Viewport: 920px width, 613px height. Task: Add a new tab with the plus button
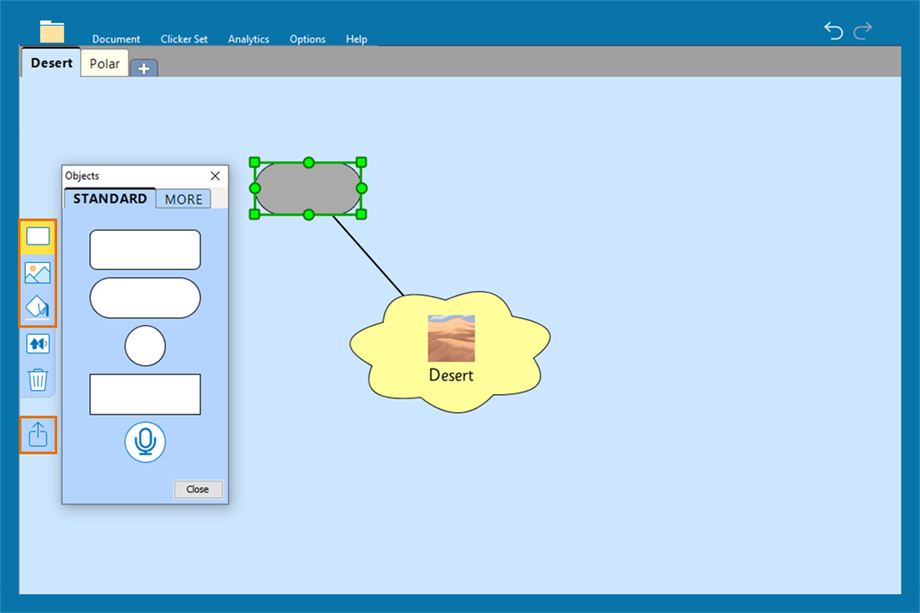coord(144,68)
